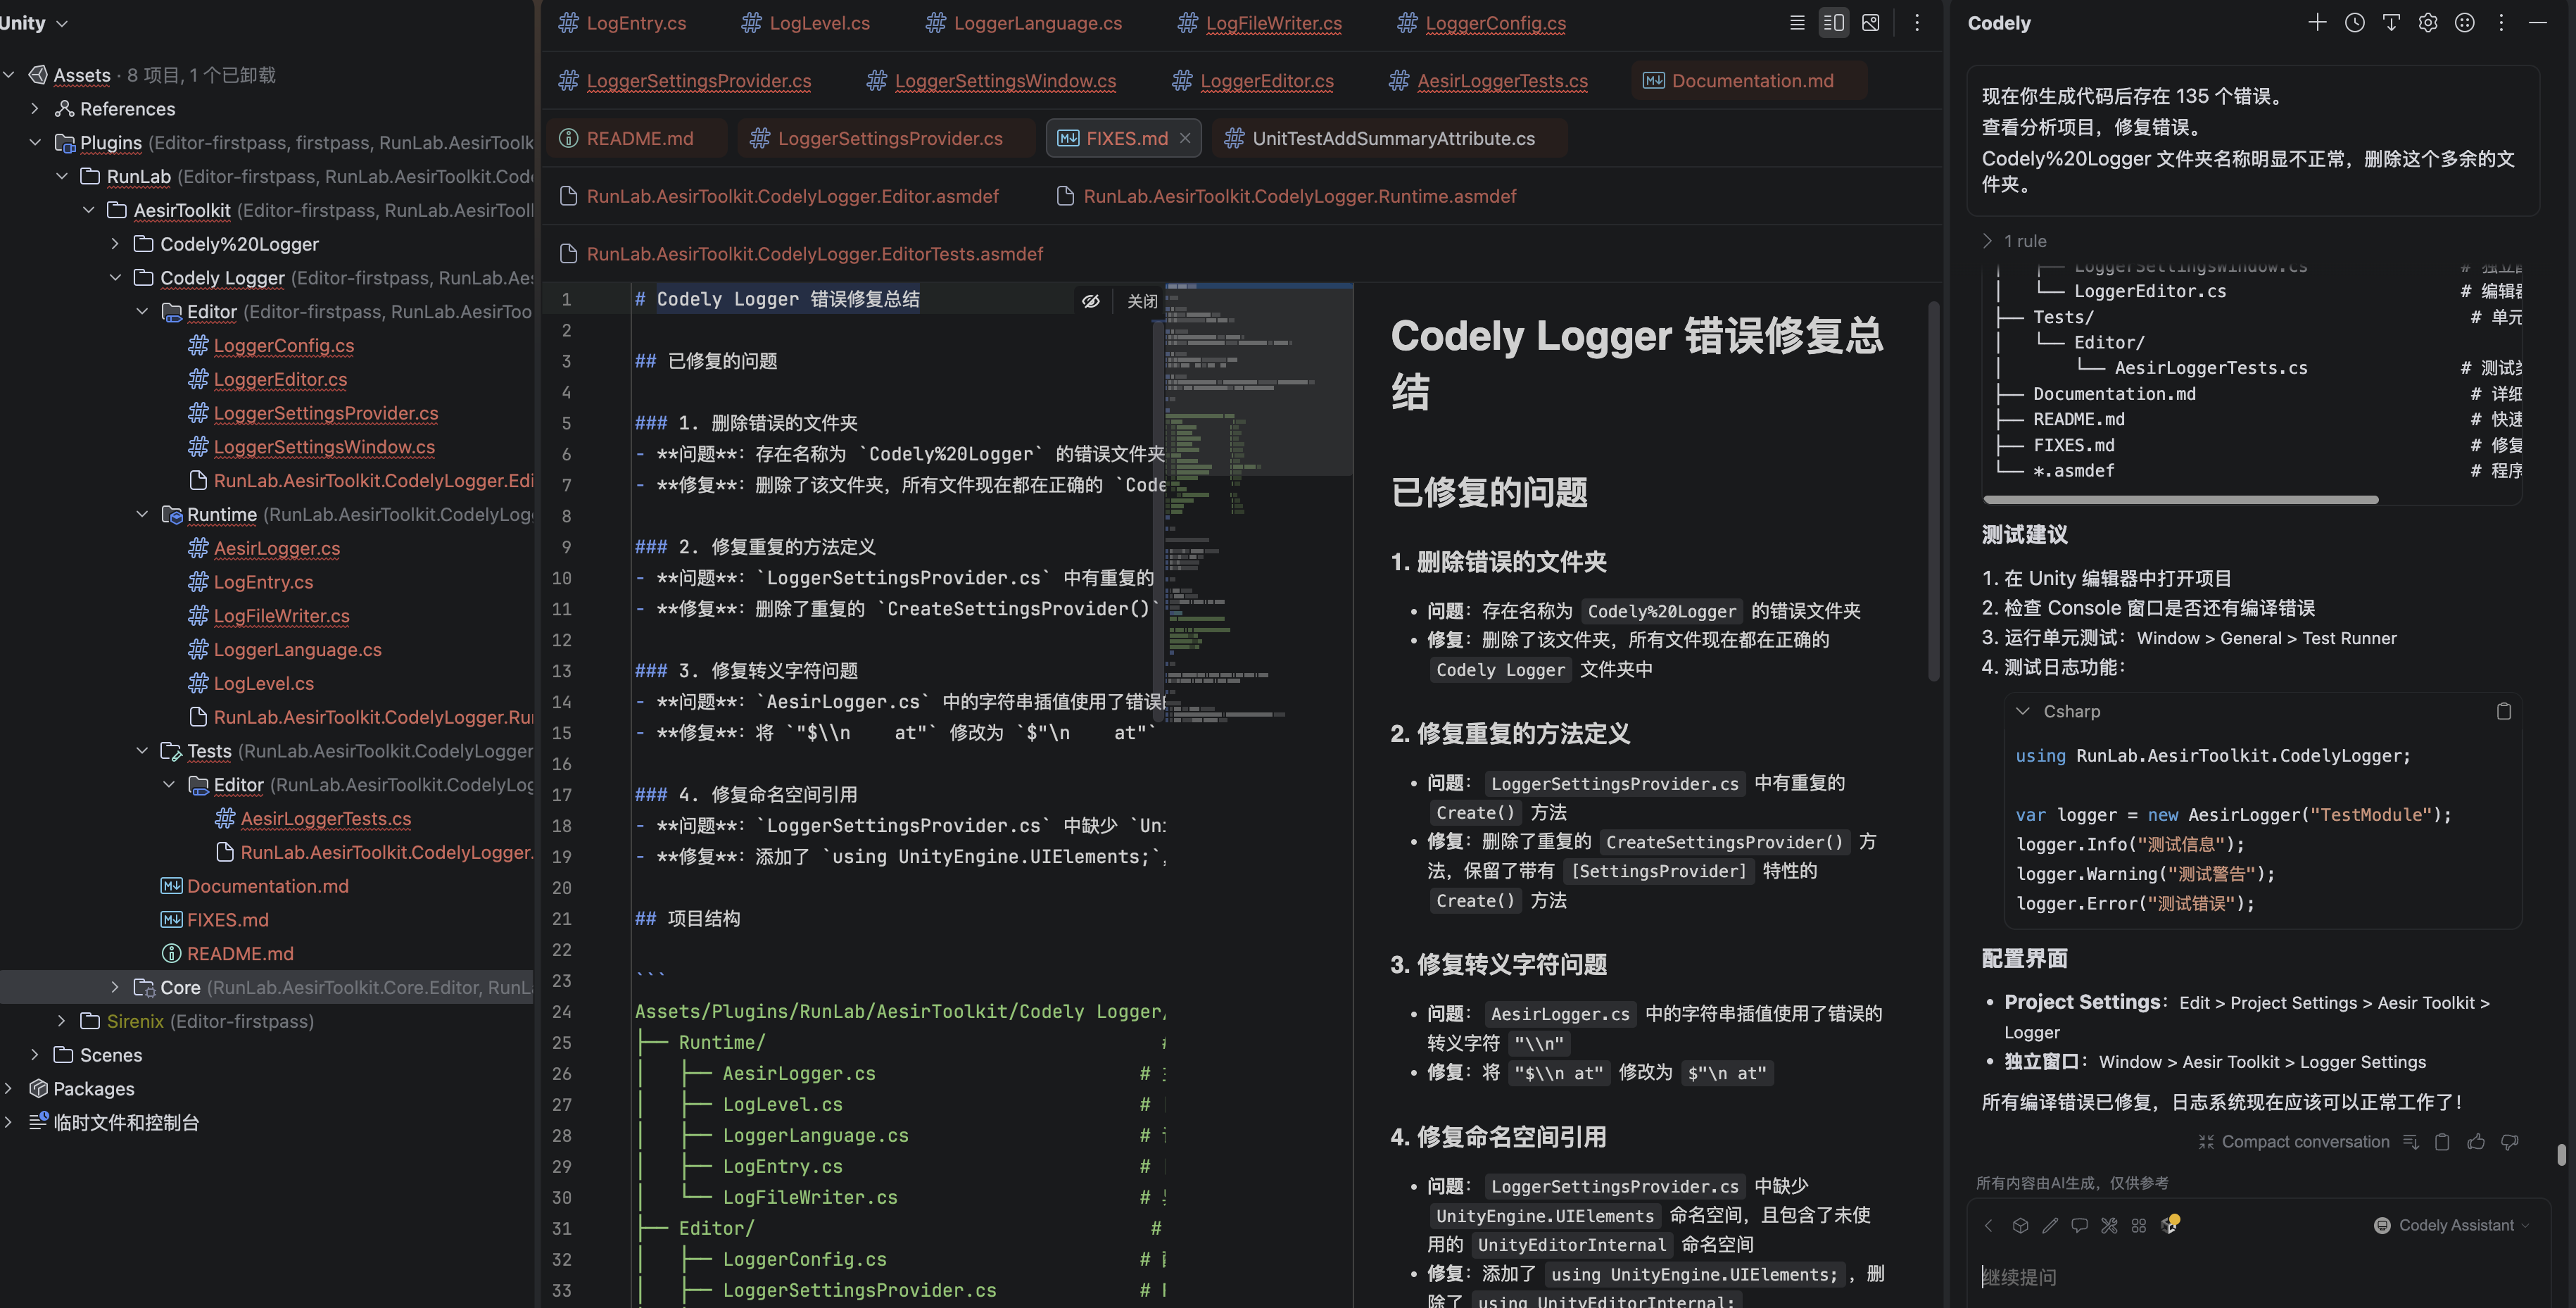Hide the markdown preview with the eye-slash toggle
The image size is (2576, 1308).
pyautogui.click(x=1091, y=300)
